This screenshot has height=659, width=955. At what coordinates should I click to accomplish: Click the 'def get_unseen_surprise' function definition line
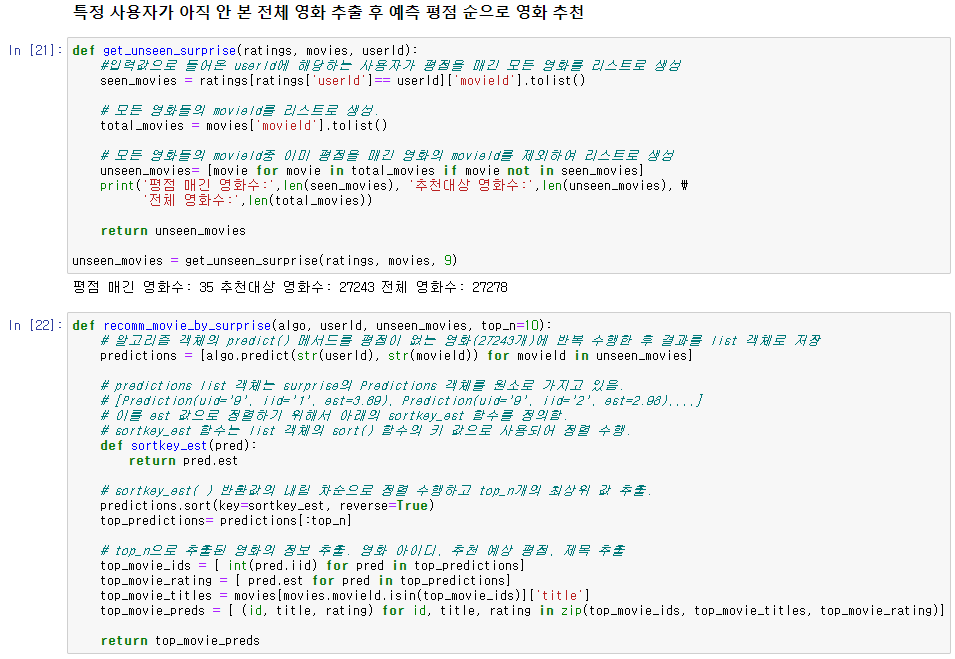245,51
